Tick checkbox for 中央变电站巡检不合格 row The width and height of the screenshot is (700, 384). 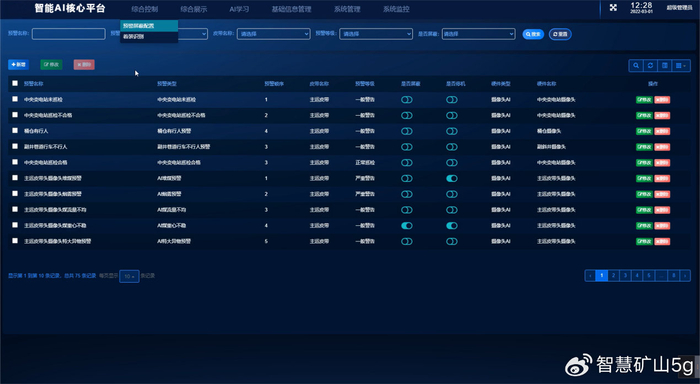pos(15,115)
